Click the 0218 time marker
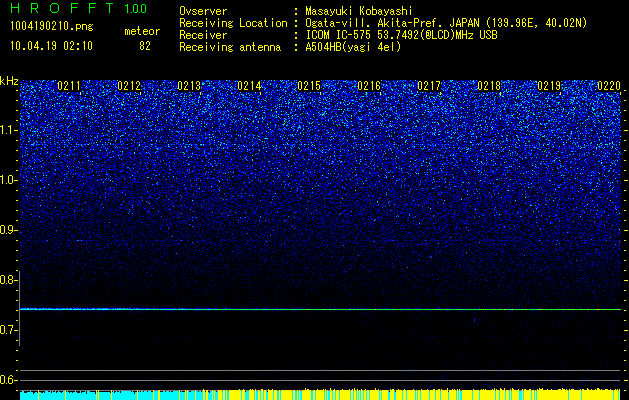 (x=489, y=86)
